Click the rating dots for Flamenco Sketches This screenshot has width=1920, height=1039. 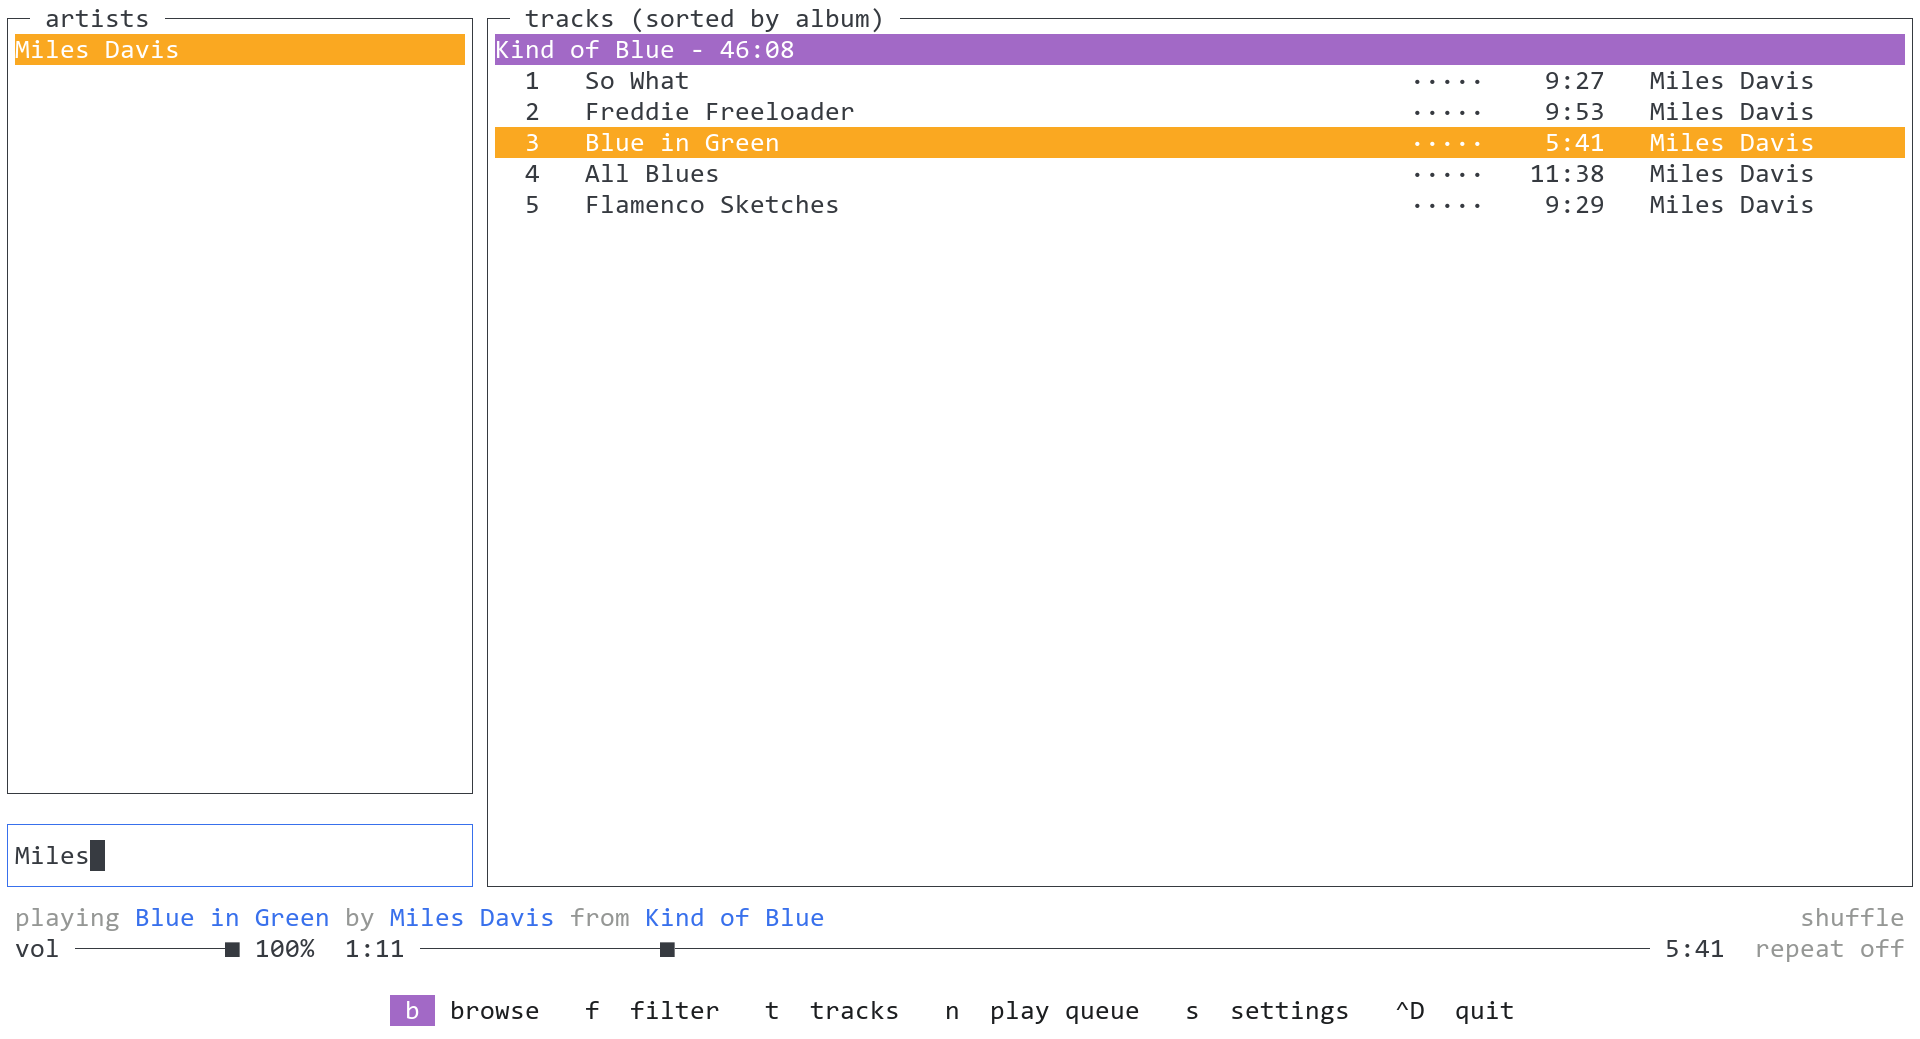coord(1447,205)
